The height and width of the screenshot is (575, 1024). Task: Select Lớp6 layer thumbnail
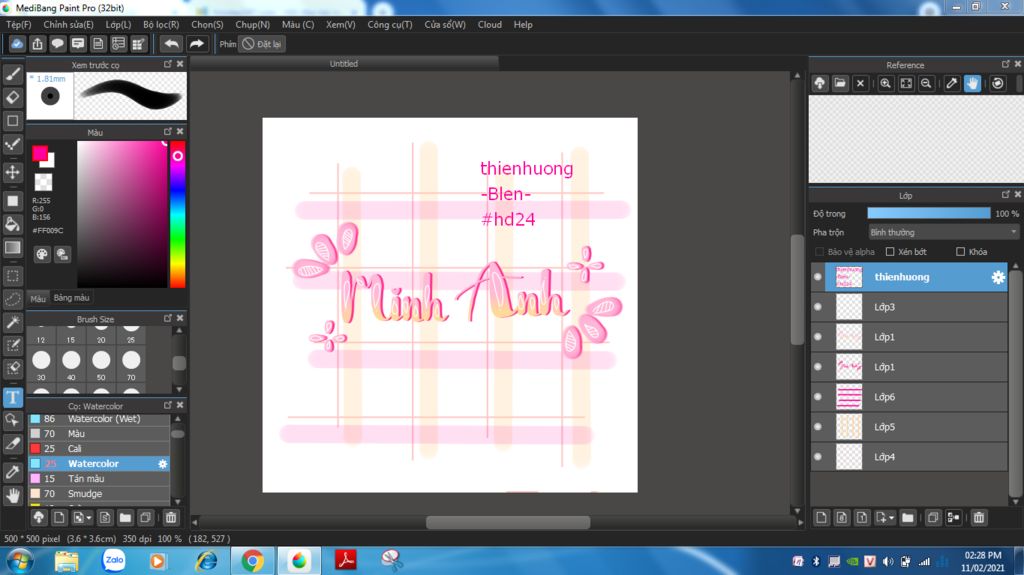click(849, 397)
